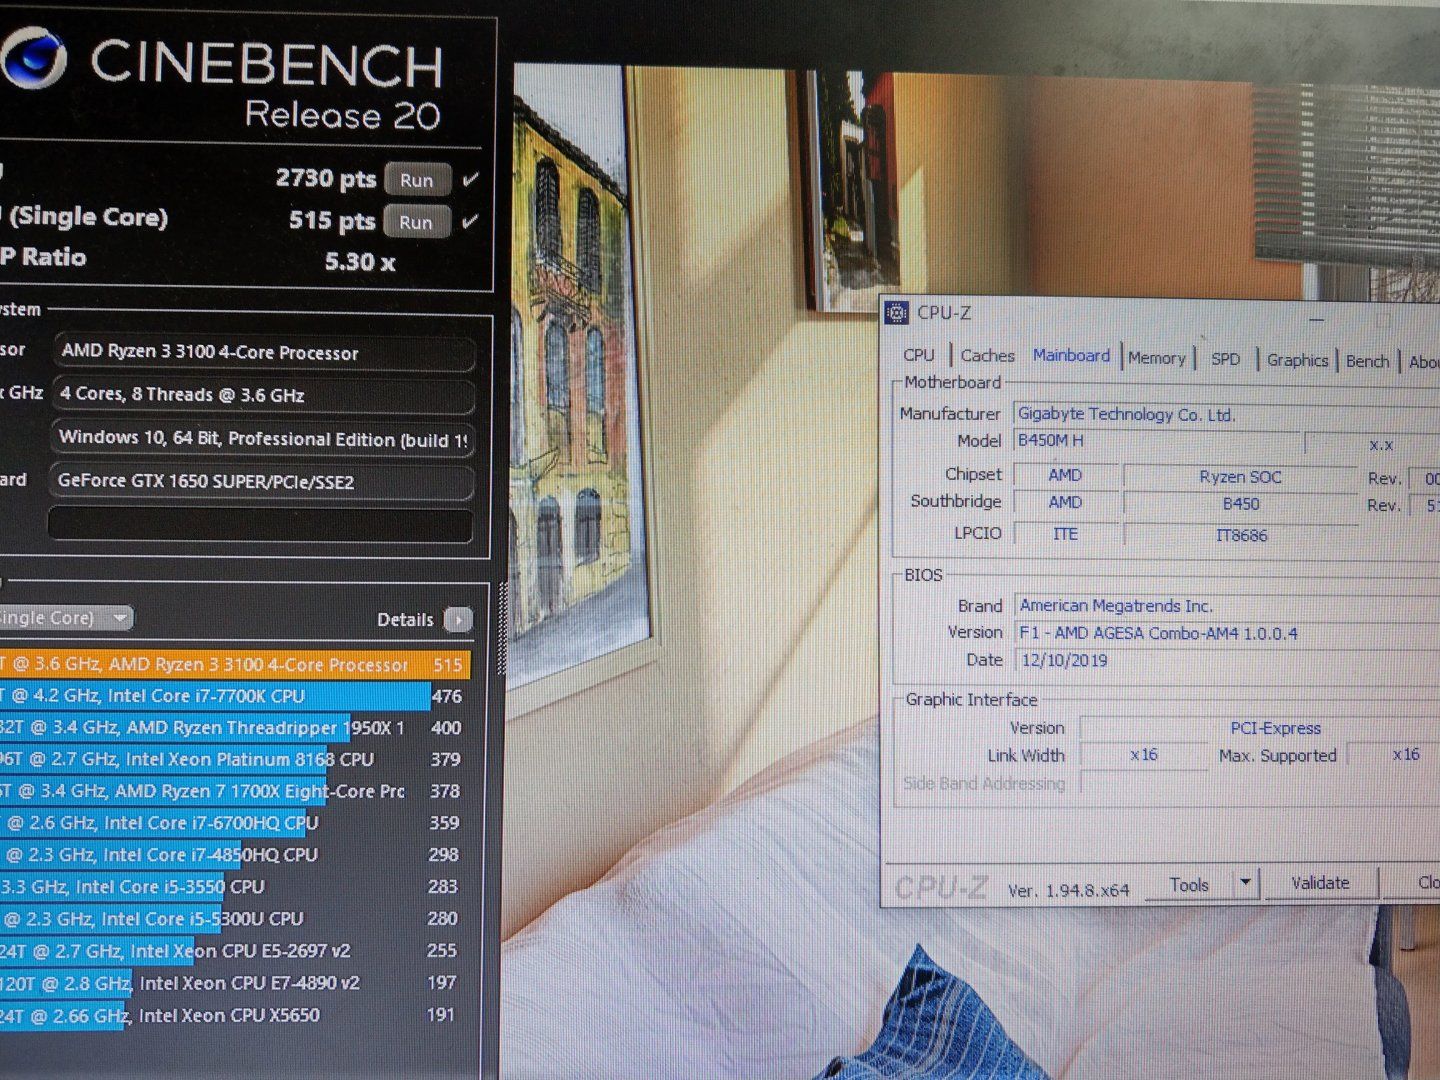The height and width of the screenshot is (1080, 1440).
Task: Click the graphic interface version "PCI-Express"
Action: click(1275, 728)
